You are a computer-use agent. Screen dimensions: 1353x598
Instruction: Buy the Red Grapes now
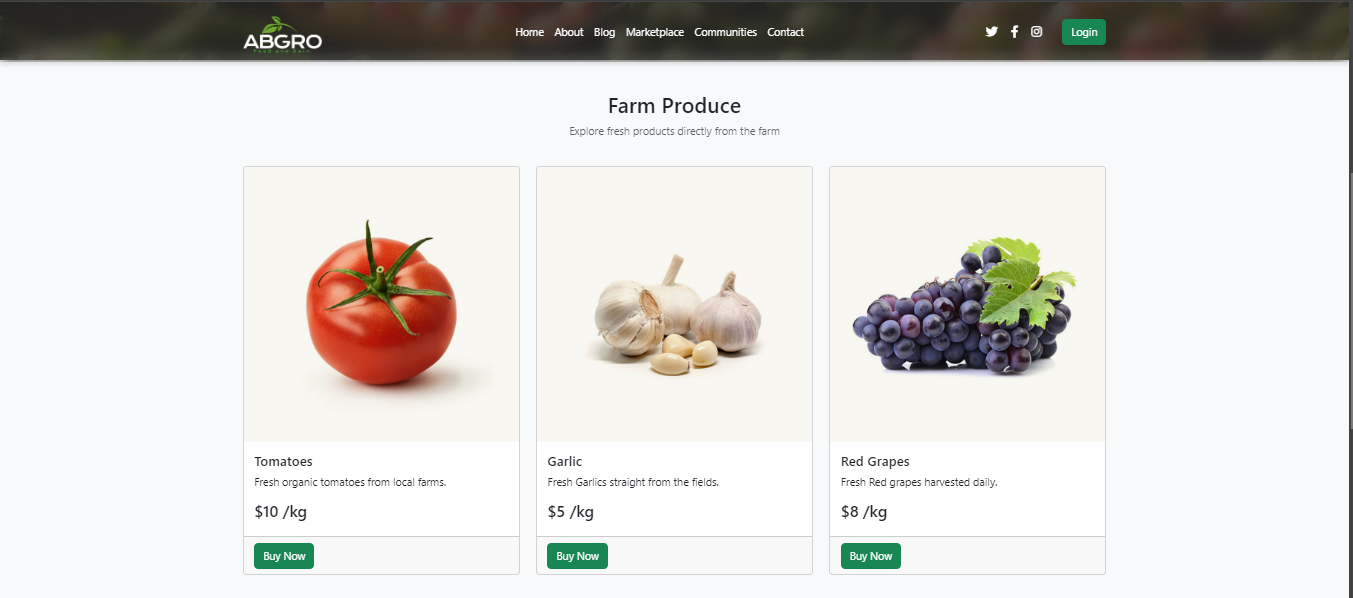pos(870,556)
